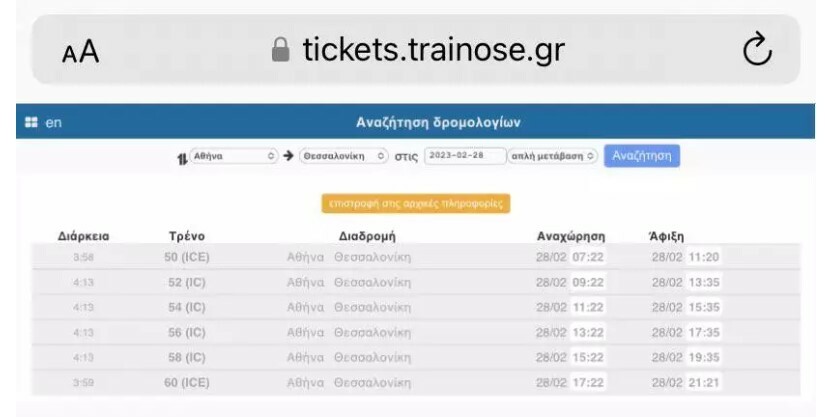The height and width of the screenshot is (417, 825).
Task: Open the Αθήνα departure station dropdown
Action: point(233,157)
